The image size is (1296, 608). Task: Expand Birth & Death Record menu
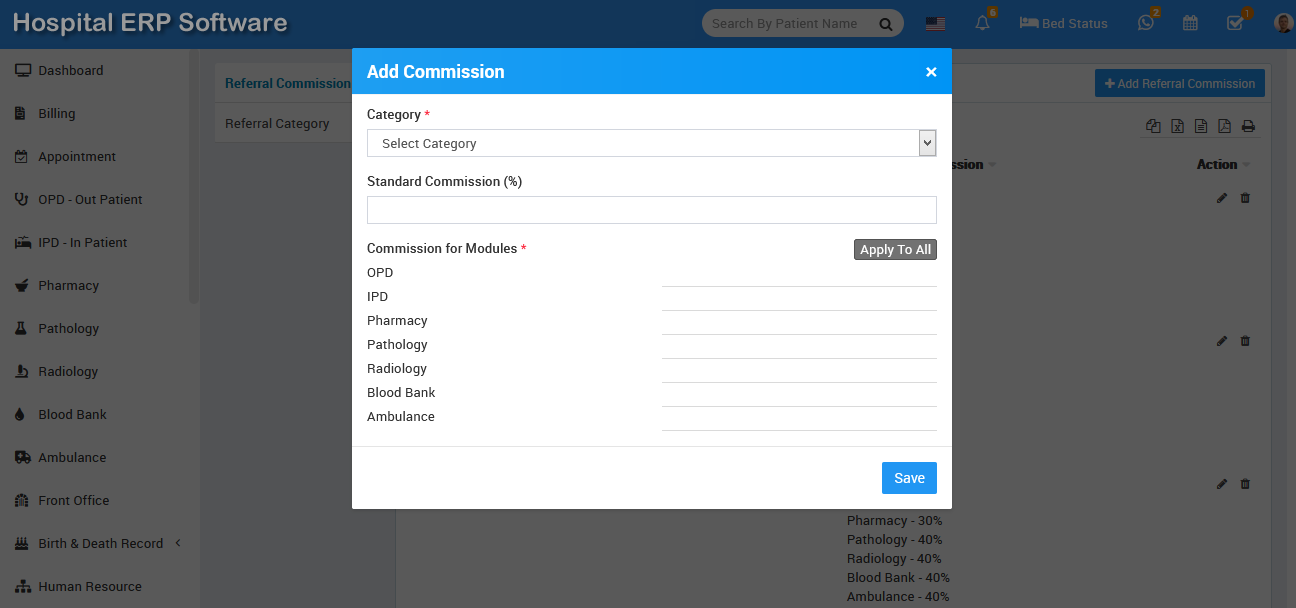(x=100, y=543)
